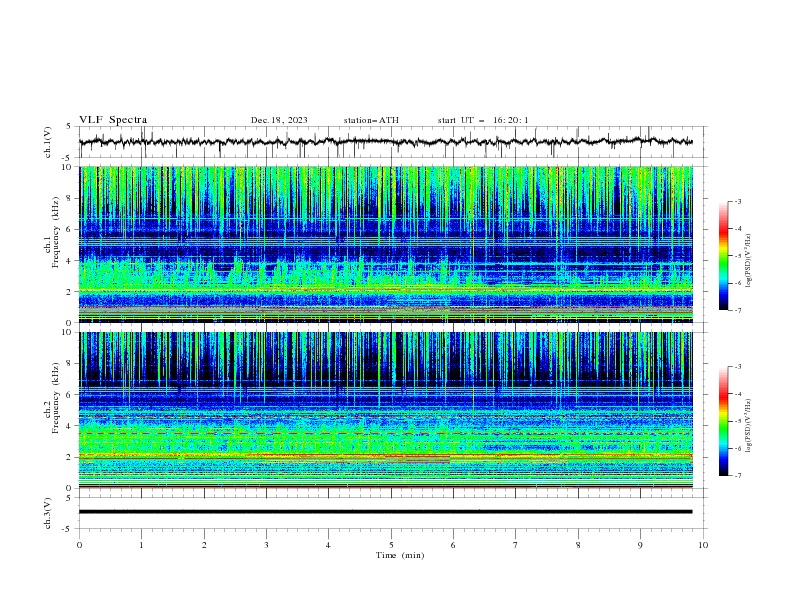
Task: Click the time axis tick label "9"
Action: pos(640,545)
